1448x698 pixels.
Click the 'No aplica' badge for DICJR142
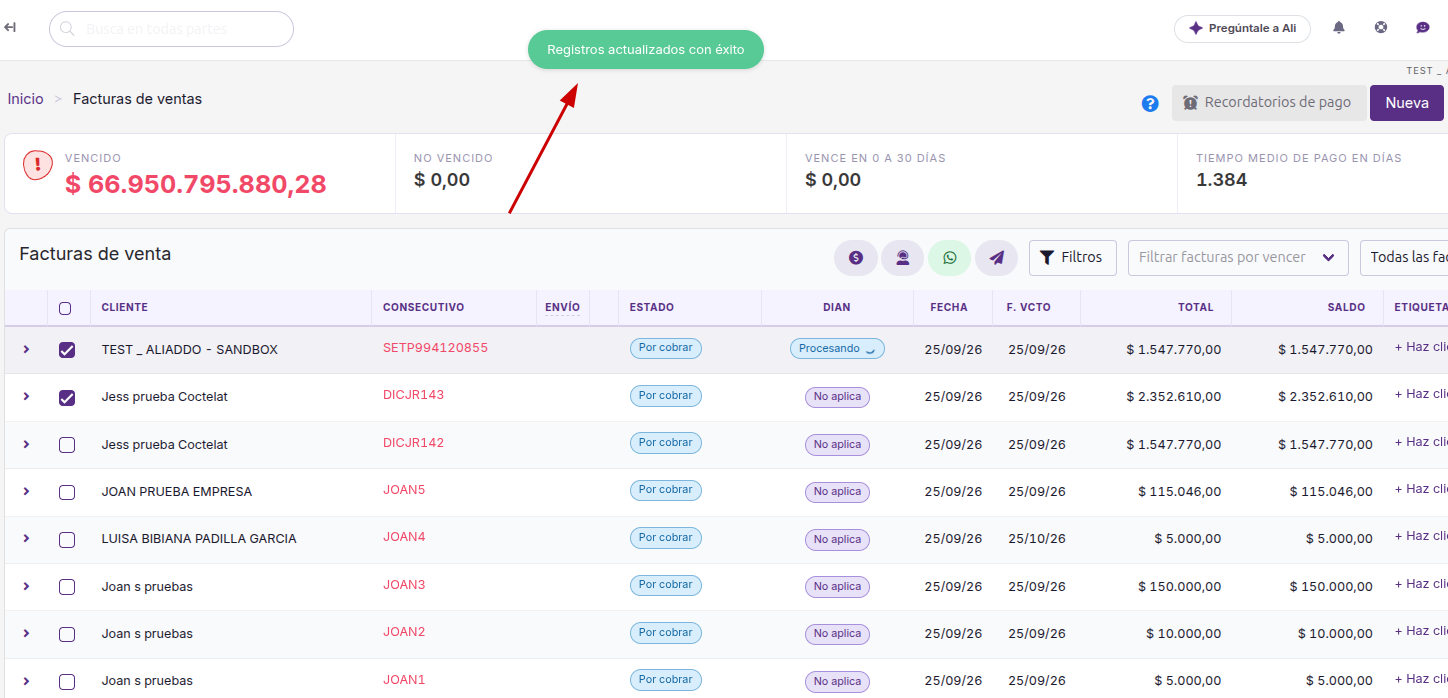click(x=837, y=444)
